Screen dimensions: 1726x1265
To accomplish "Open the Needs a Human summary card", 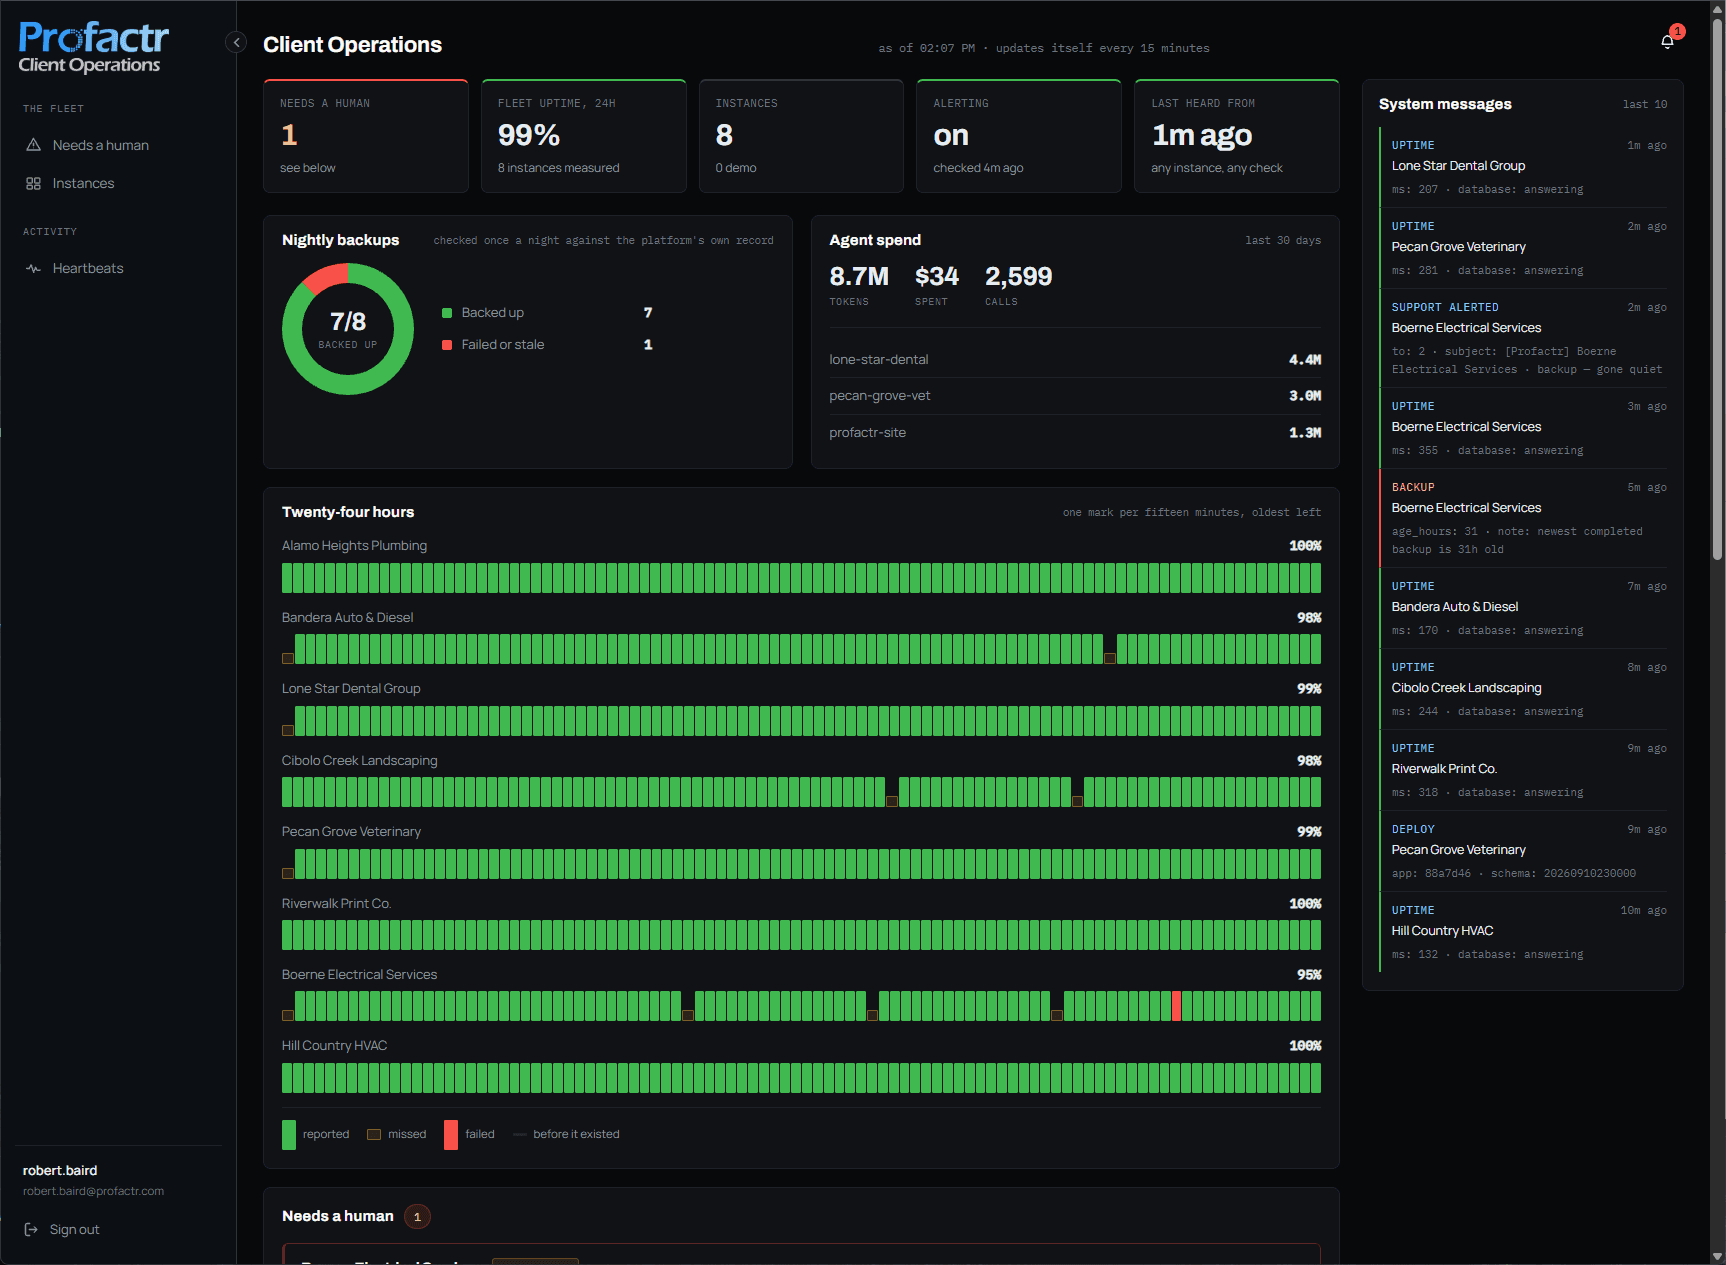I will [366, 136].
